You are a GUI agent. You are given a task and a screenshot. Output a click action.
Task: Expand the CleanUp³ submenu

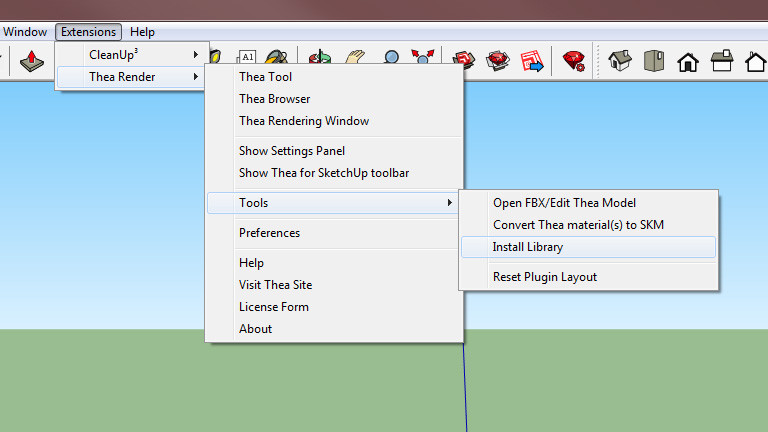click(x=131, y=54)
